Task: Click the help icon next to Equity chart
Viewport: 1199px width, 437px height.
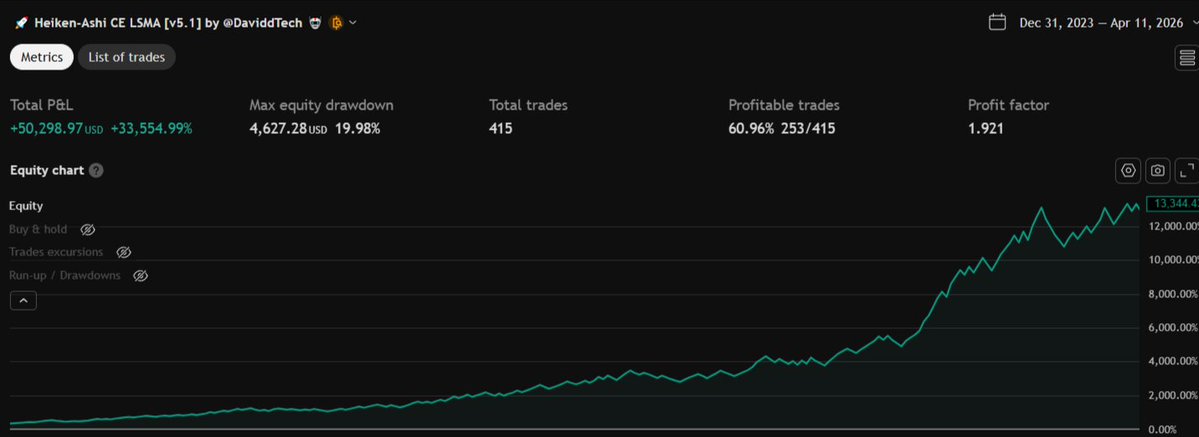Action: pos(96,171)
